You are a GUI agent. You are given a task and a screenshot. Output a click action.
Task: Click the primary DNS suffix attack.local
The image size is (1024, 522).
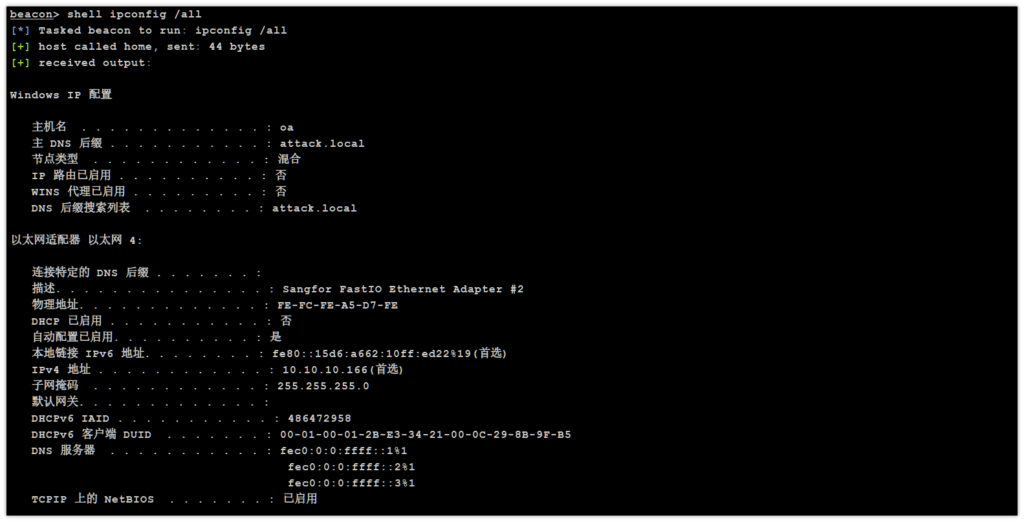(322, 143)
